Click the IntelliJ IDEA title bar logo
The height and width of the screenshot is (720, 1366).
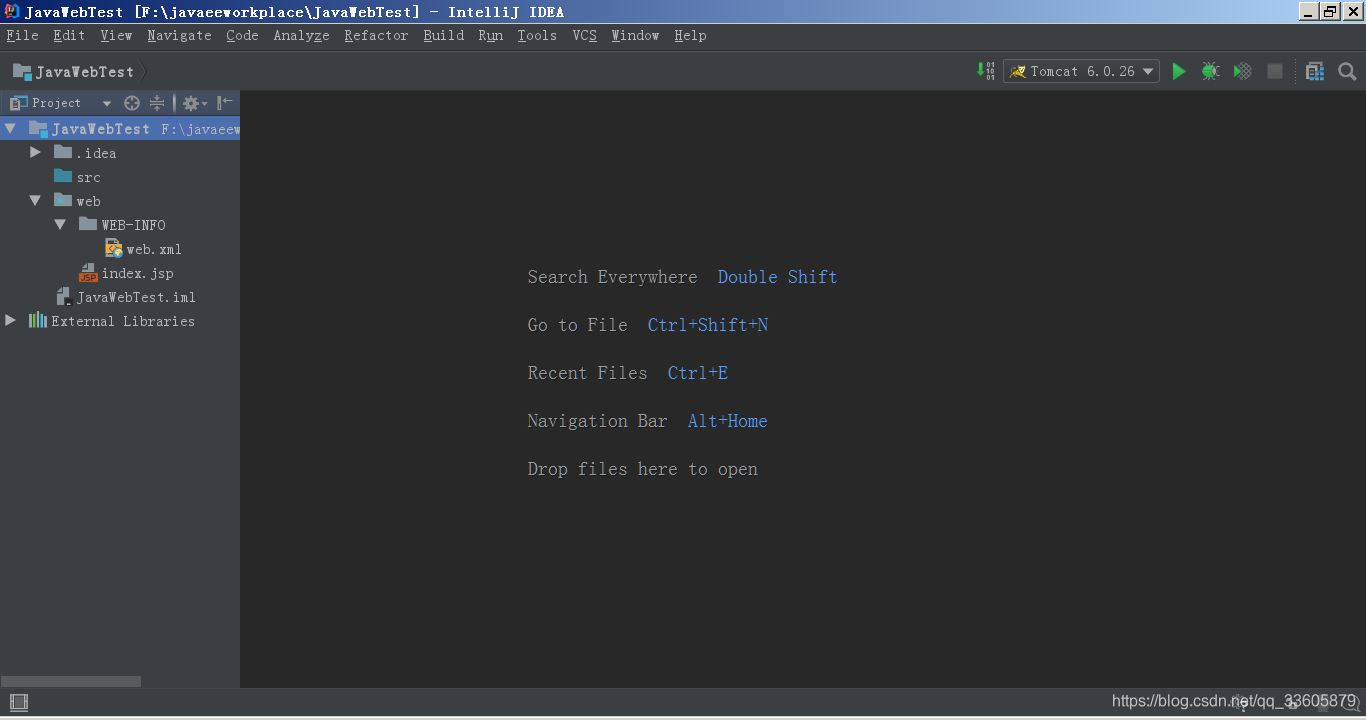[x=12, y=12]
